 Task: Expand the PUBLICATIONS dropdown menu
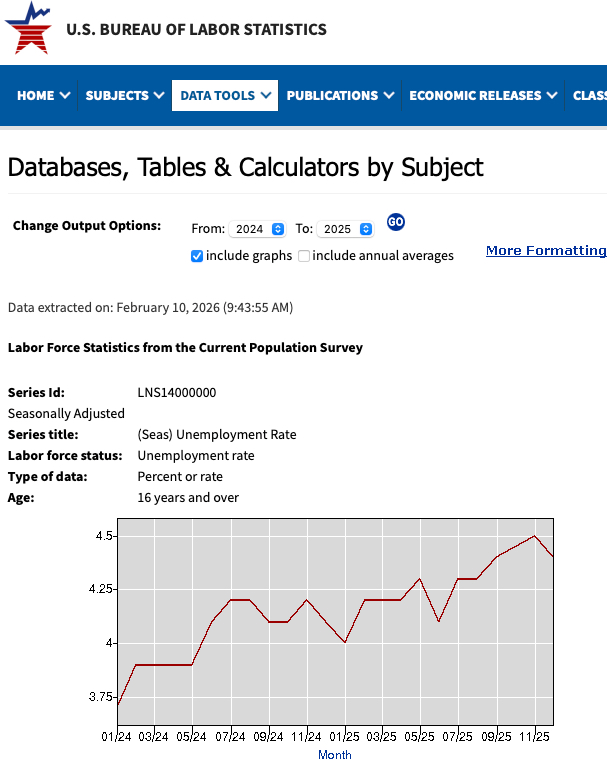pos(341,96)
